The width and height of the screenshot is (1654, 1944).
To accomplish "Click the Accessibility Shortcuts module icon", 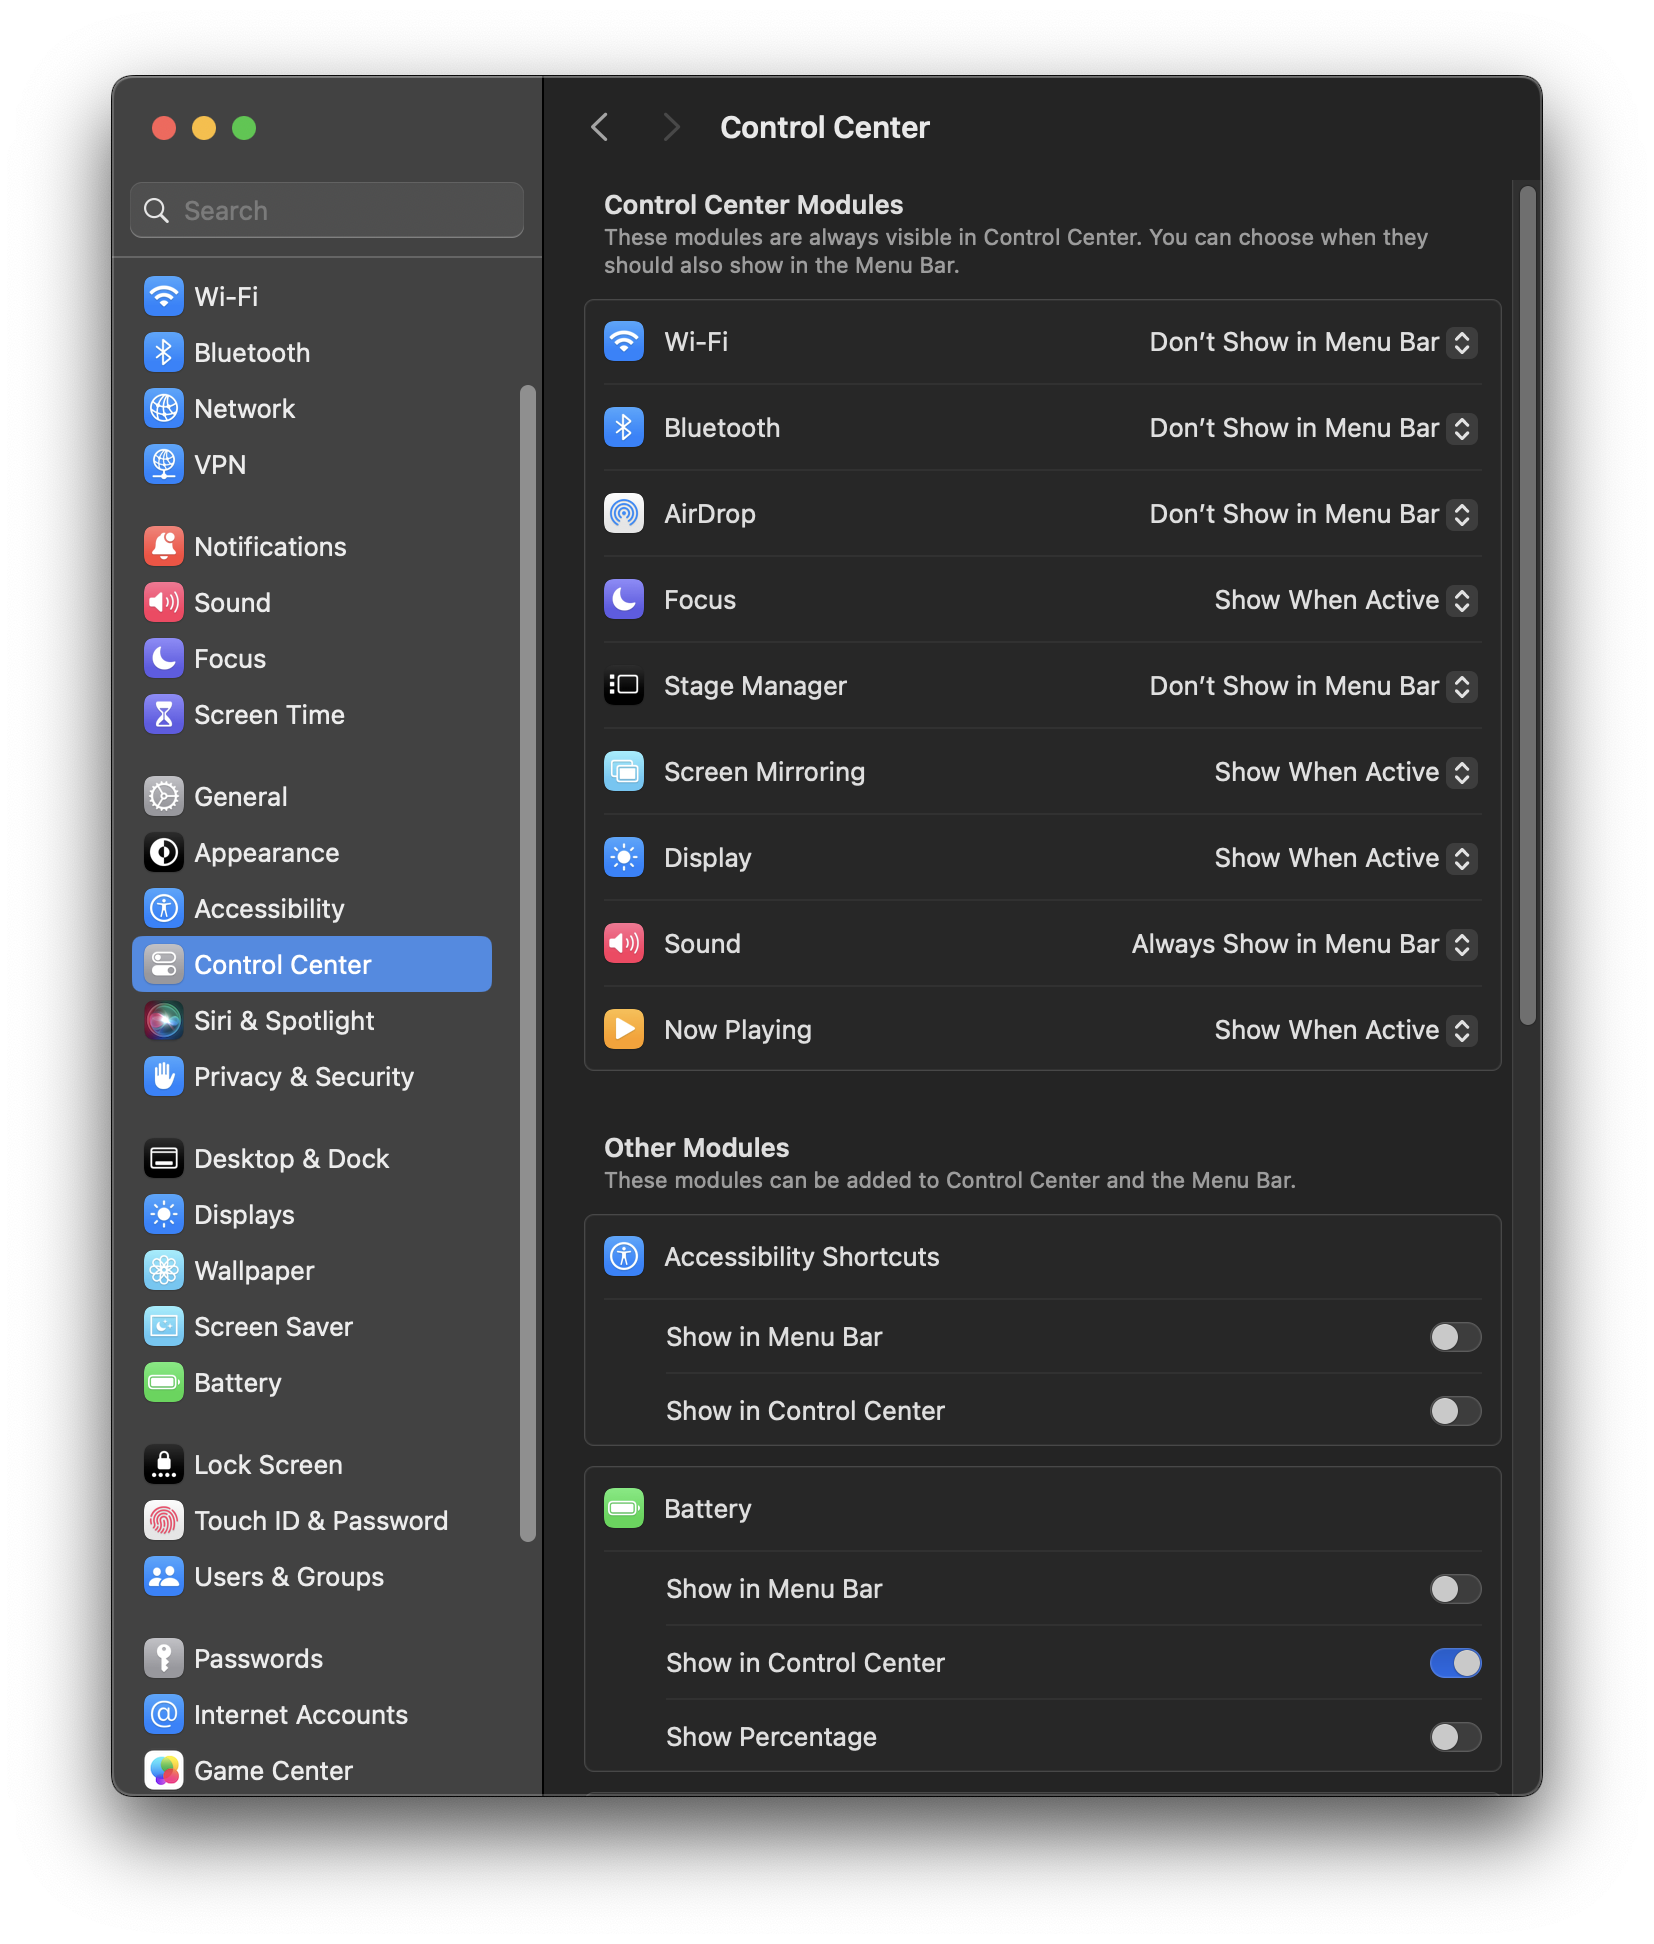I will point(624,1256).
